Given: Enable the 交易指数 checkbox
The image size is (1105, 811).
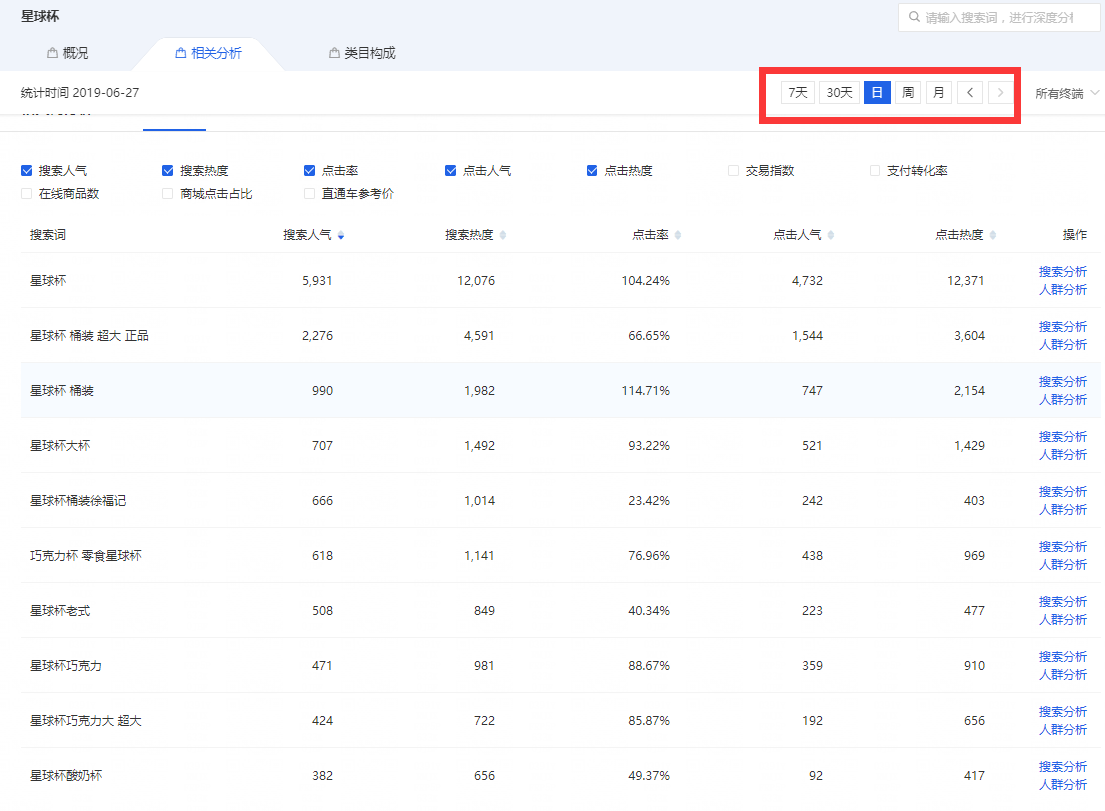Looking at the screenshot, I should coord(734,171).
